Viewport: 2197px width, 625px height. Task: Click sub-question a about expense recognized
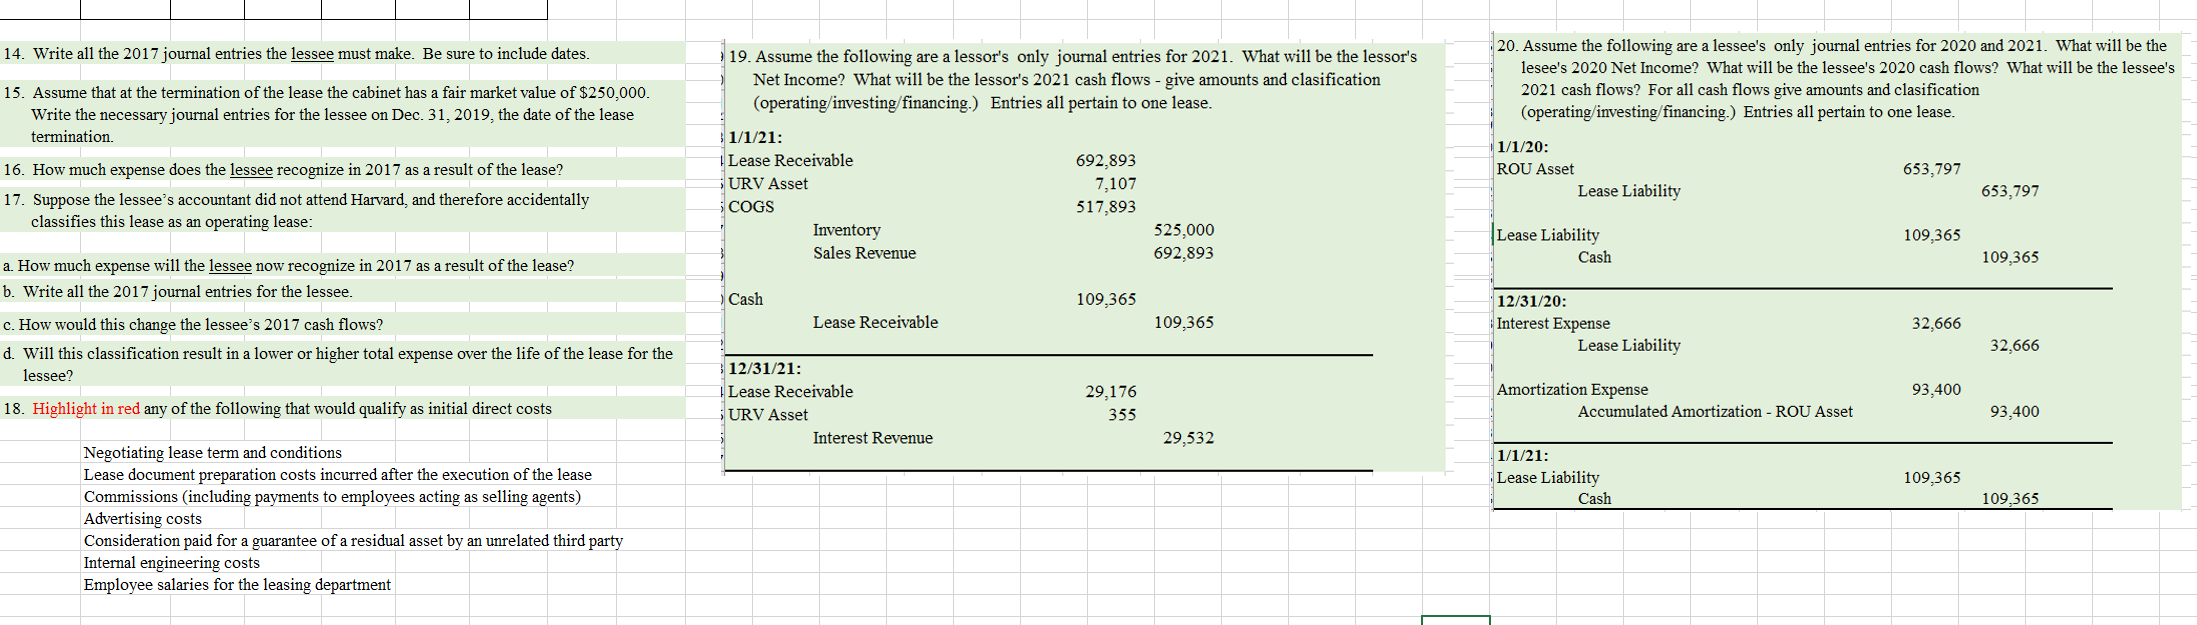point(288,266)
